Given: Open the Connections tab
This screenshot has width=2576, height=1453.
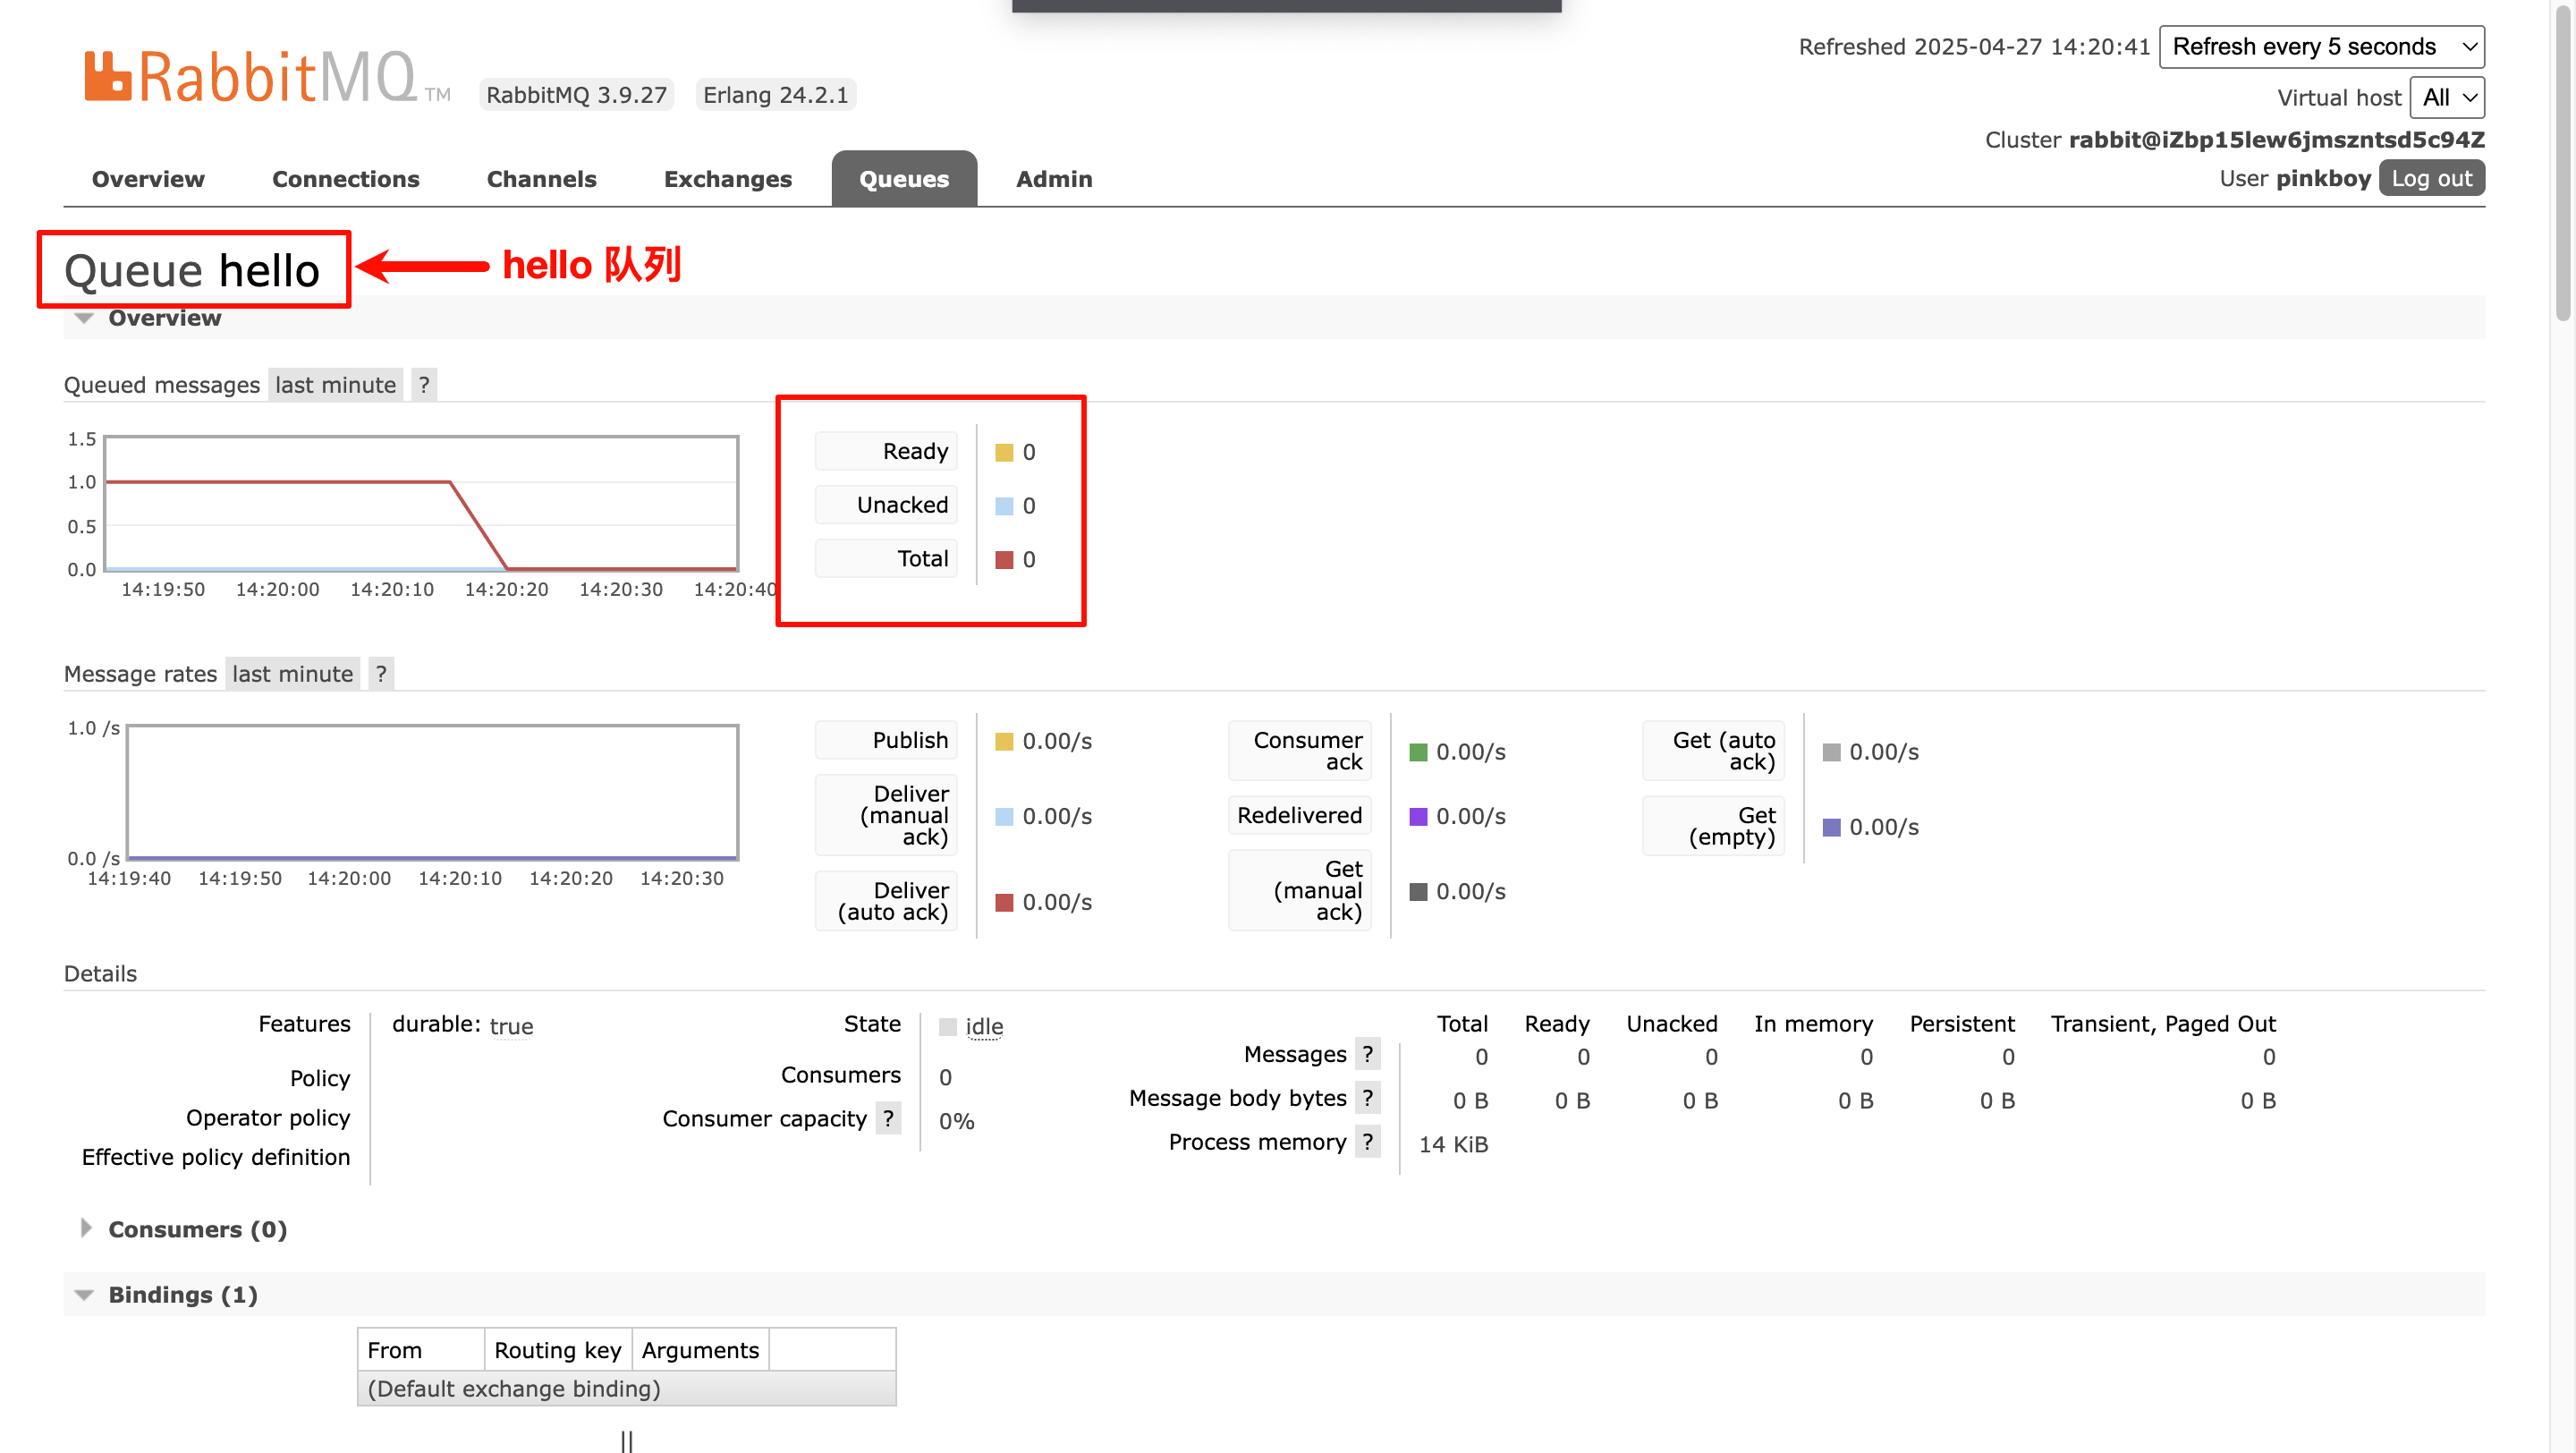Looking at the screenshot, I should coord(345,179).
